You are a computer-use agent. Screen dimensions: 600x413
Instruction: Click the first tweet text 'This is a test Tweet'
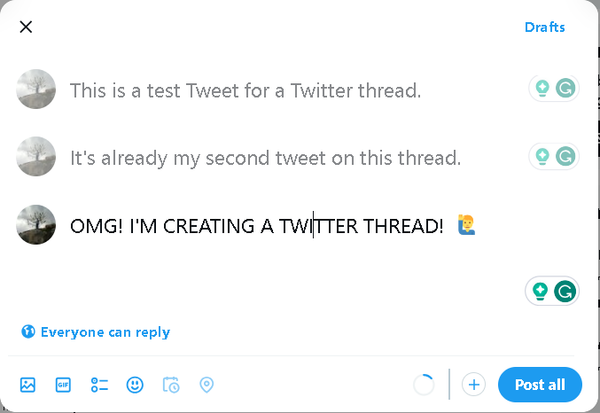click(x=245, y=91)
